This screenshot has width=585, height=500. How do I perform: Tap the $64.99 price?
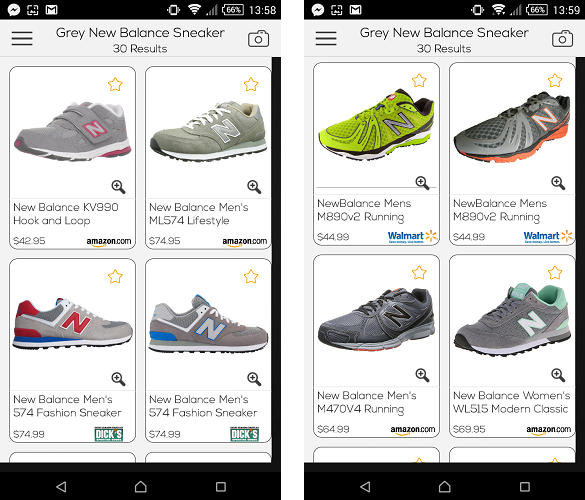point(333,429)
